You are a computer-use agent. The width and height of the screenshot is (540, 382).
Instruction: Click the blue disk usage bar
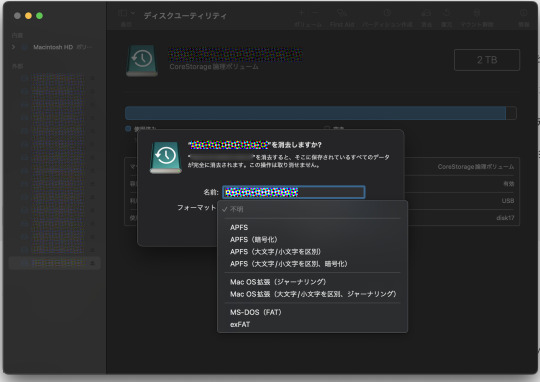tap(315, 113)
